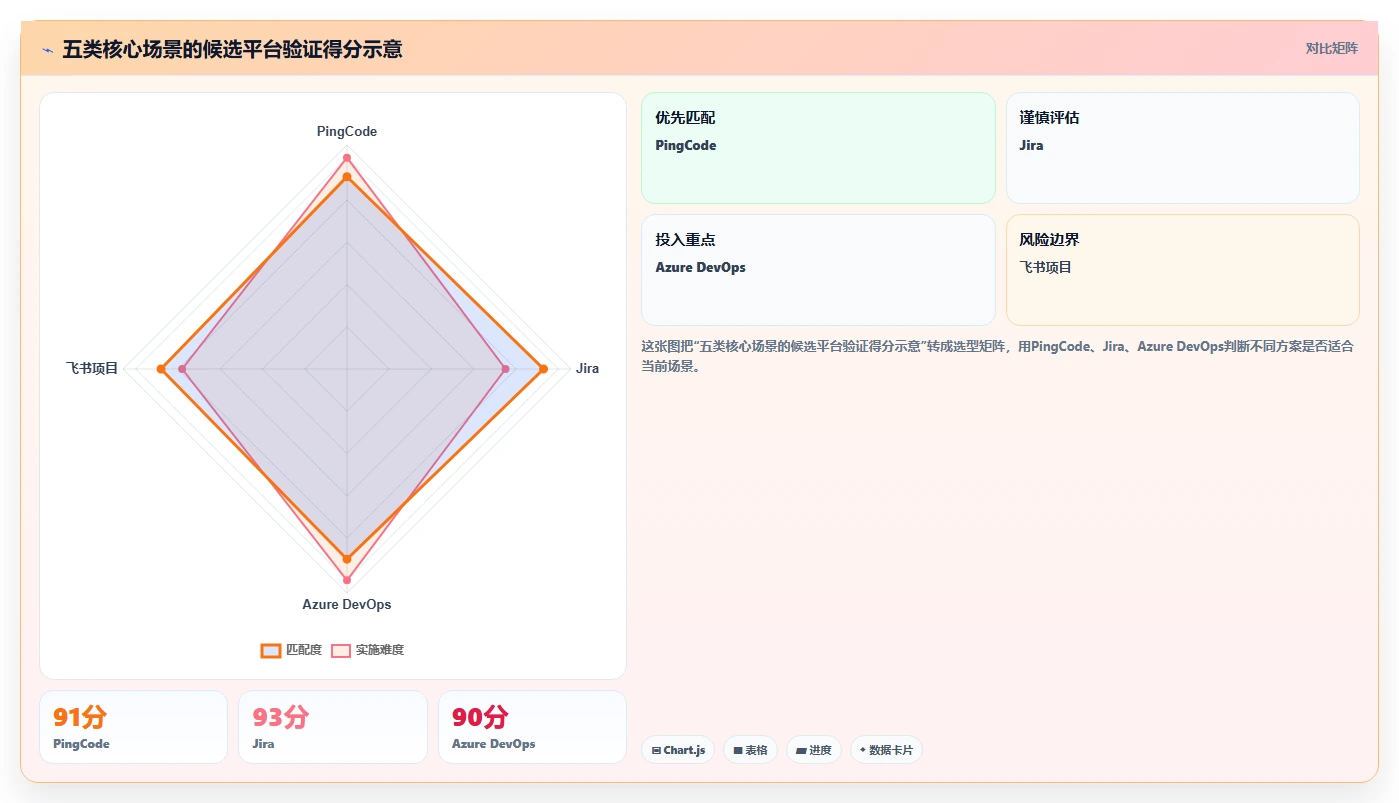Viewport: 1399px width, 803px height.
Task: Select the PingCode axis label on radar chart
Action: (347, 131)
